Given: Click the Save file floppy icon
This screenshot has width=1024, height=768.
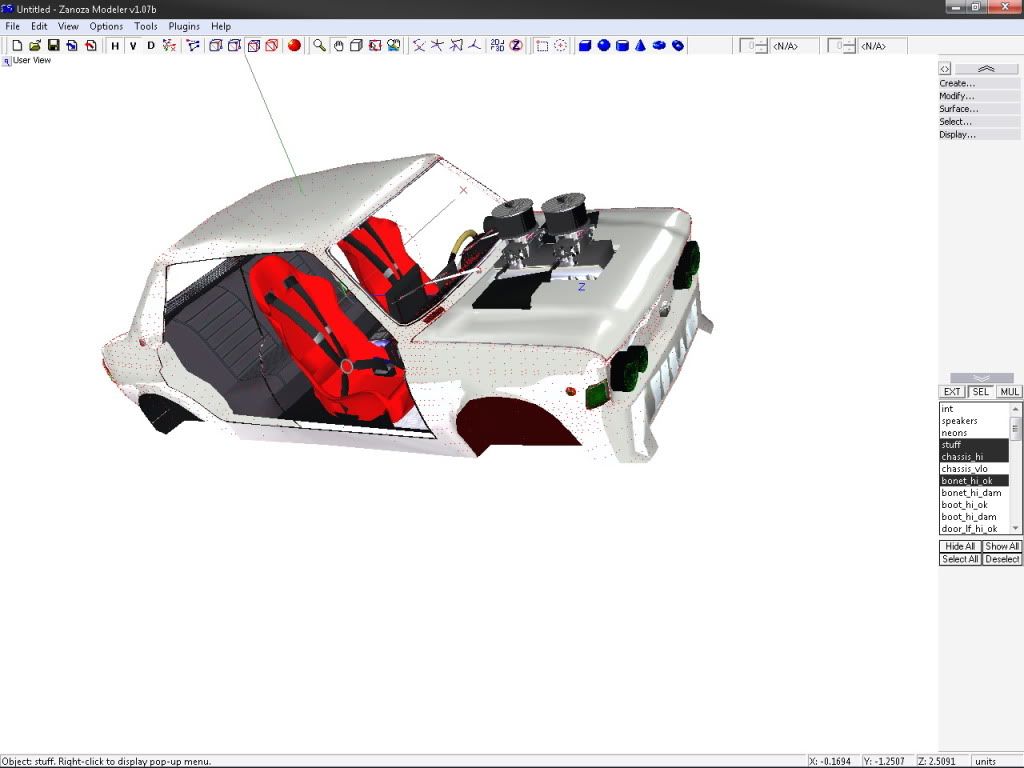Looking at the screenshot, I should click(53, 45).
